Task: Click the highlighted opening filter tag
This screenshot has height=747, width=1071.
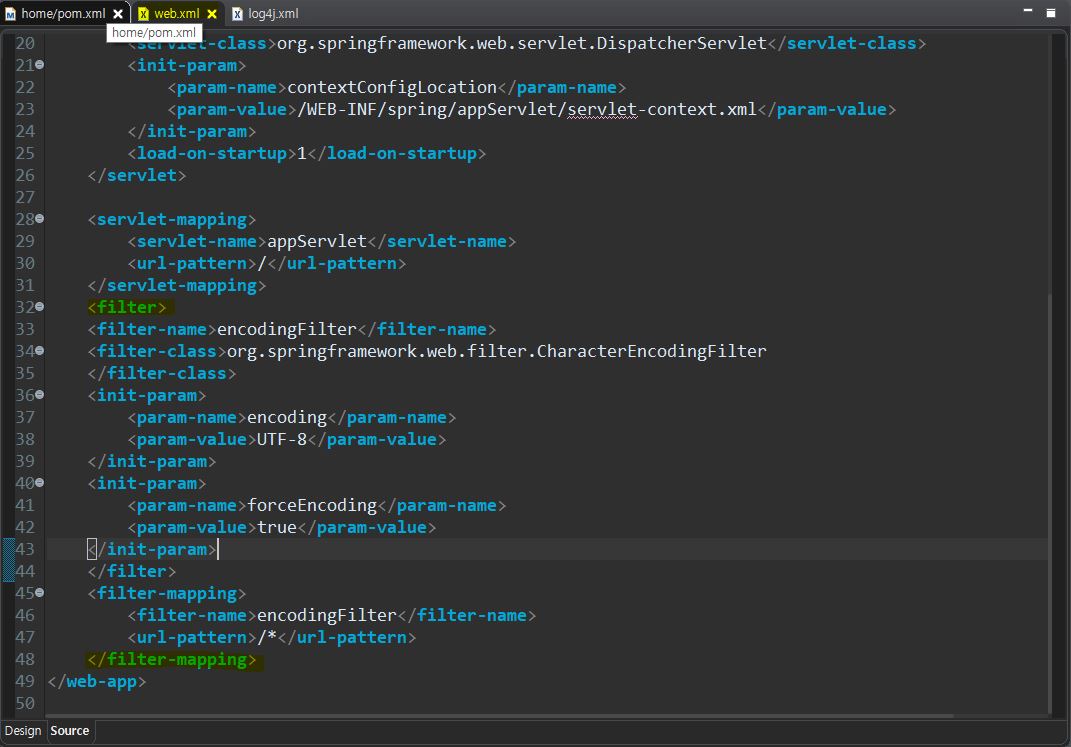Action: coord(127,307)
